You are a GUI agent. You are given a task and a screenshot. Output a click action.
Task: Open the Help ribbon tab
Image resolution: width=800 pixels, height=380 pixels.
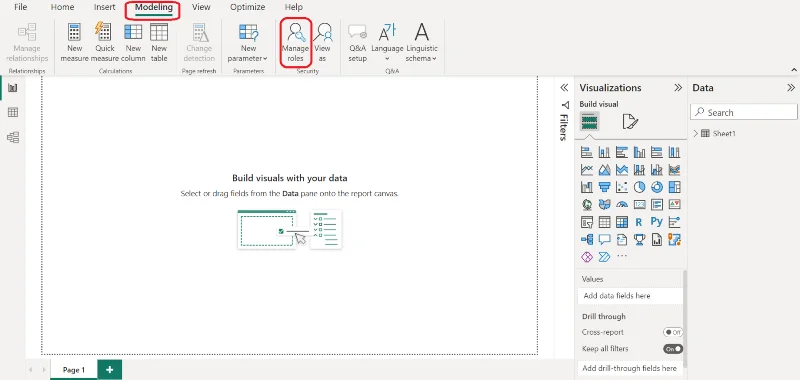pos(293,7)
